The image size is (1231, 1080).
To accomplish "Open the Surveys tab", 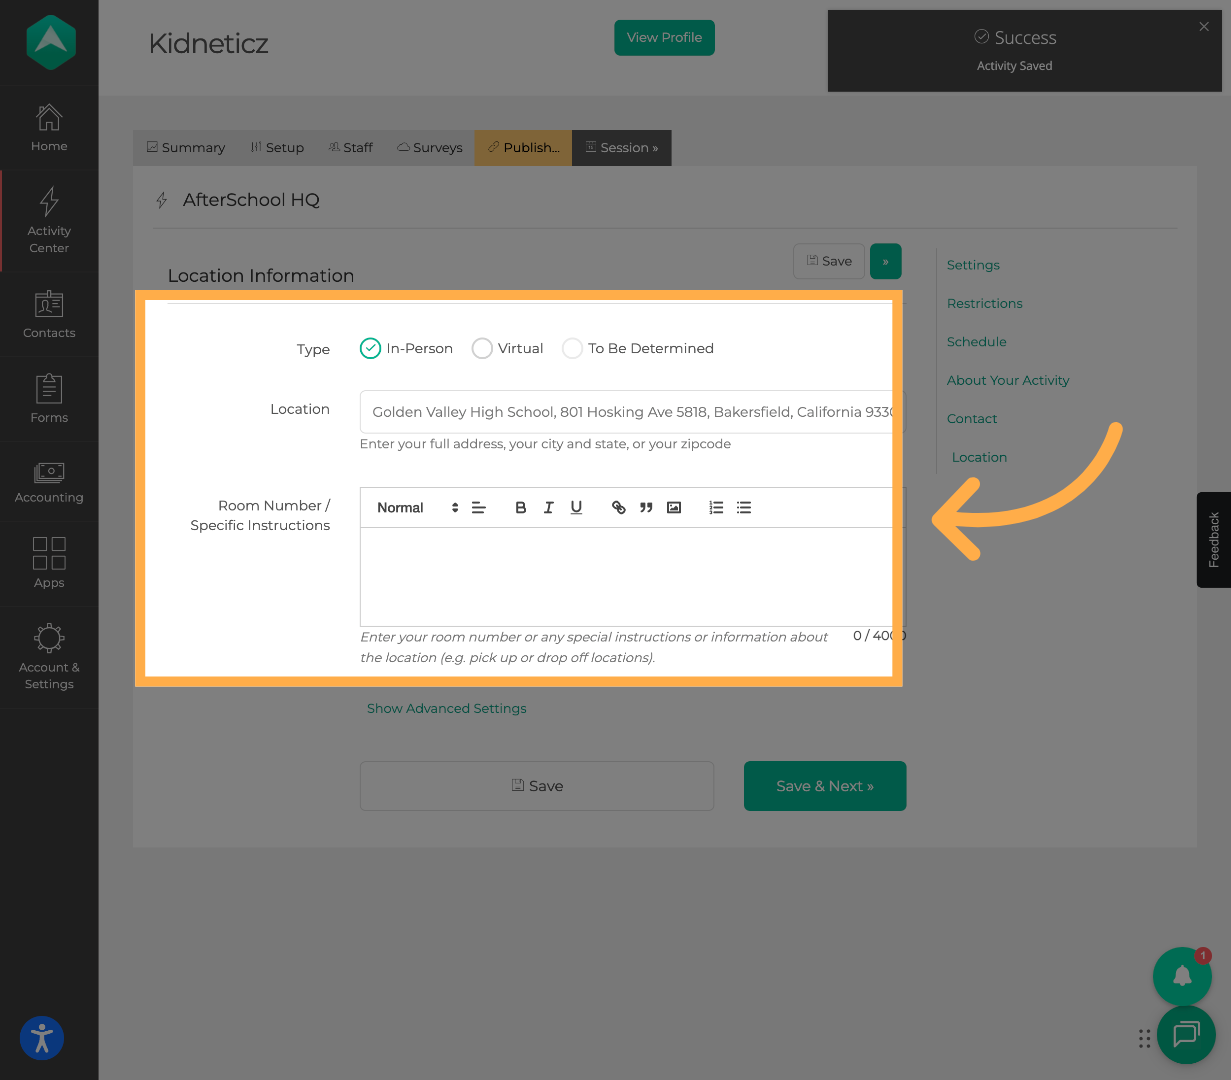I will pyautogui.click(x=430, y=147).
